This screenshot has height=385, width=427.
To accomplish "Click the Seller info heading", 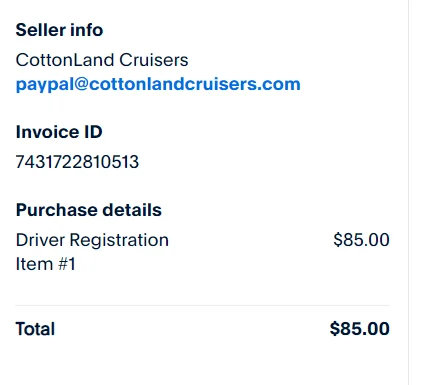I will point(59,30).
